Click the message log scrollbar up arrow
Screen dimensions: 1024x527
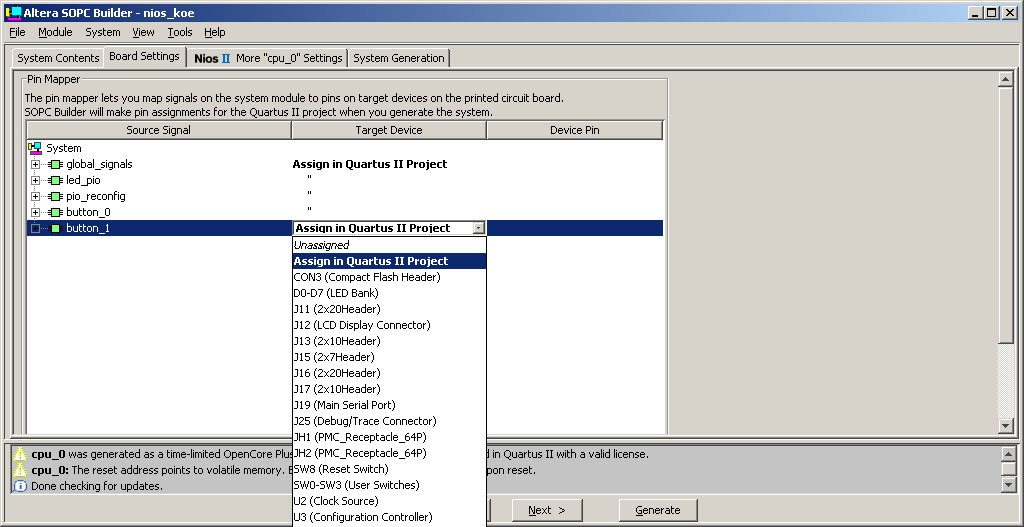pyautogui.click(x=1008, y=453)
